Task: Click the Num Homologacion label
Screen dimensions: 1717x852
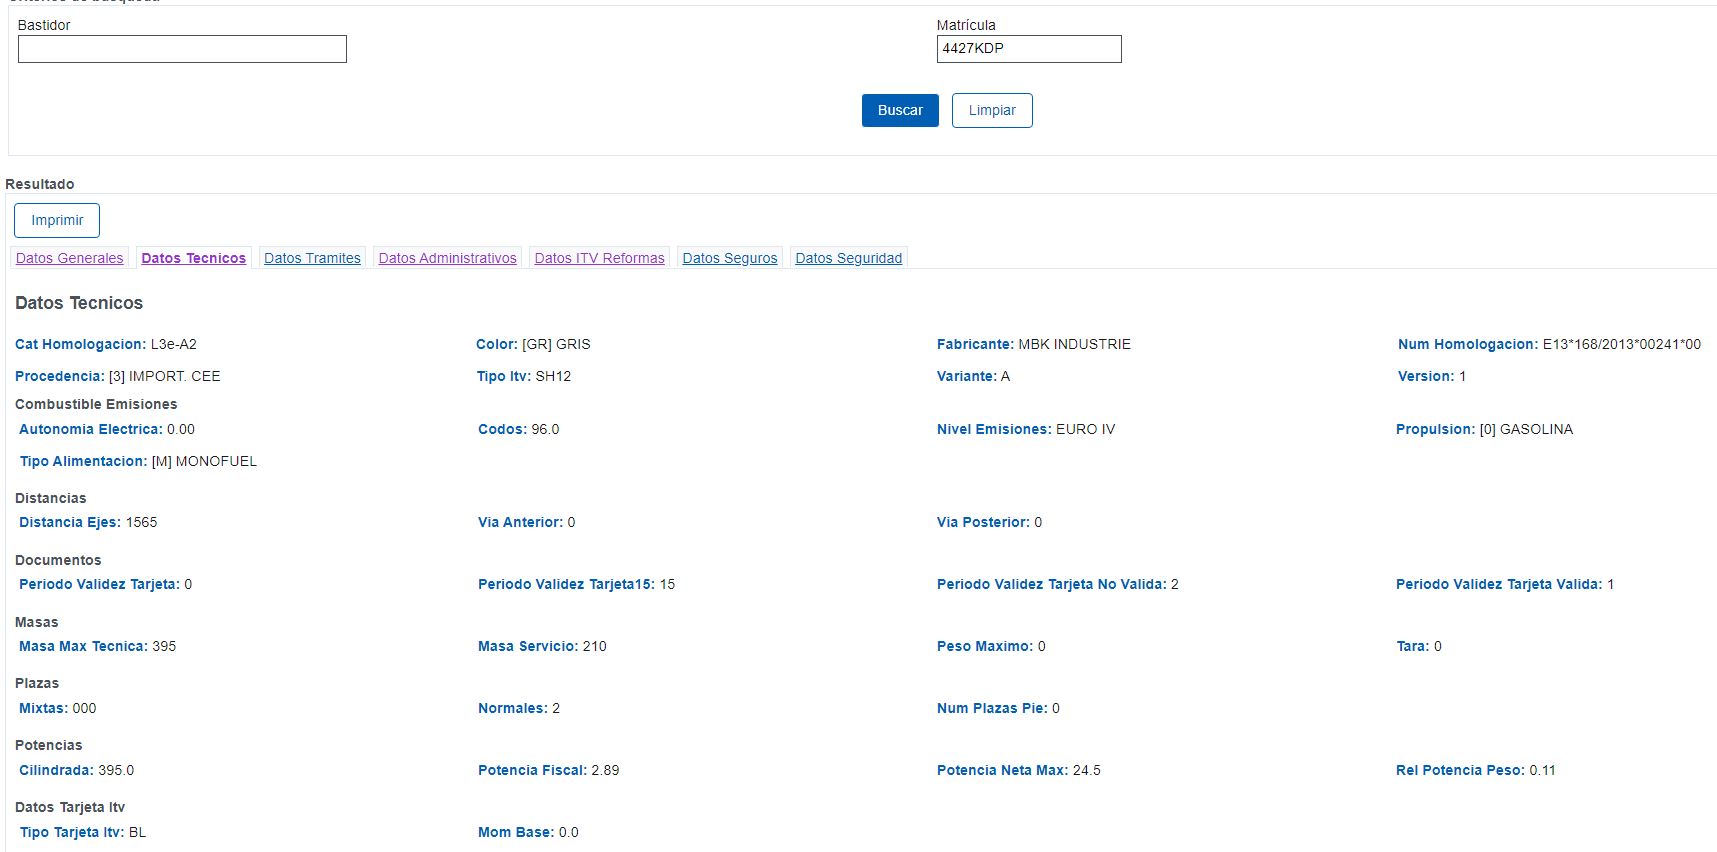Action: pyautogui.click(x=1467, y=344)
